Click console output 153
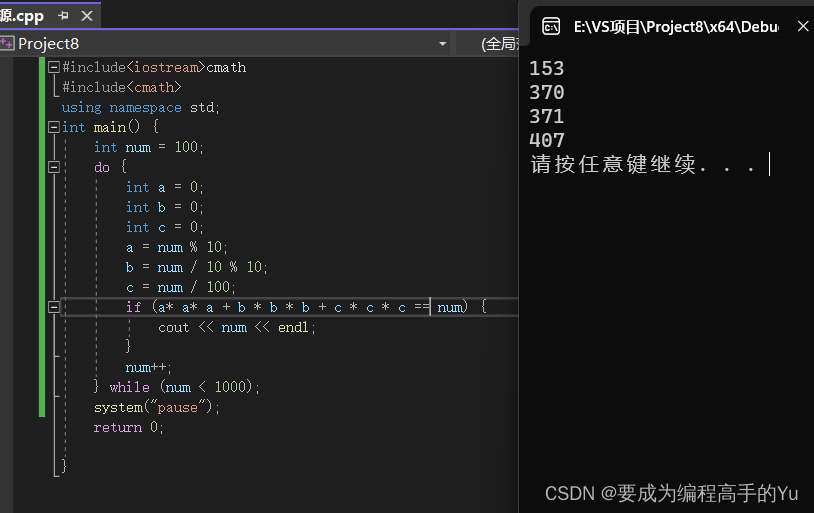 [547, 69]
